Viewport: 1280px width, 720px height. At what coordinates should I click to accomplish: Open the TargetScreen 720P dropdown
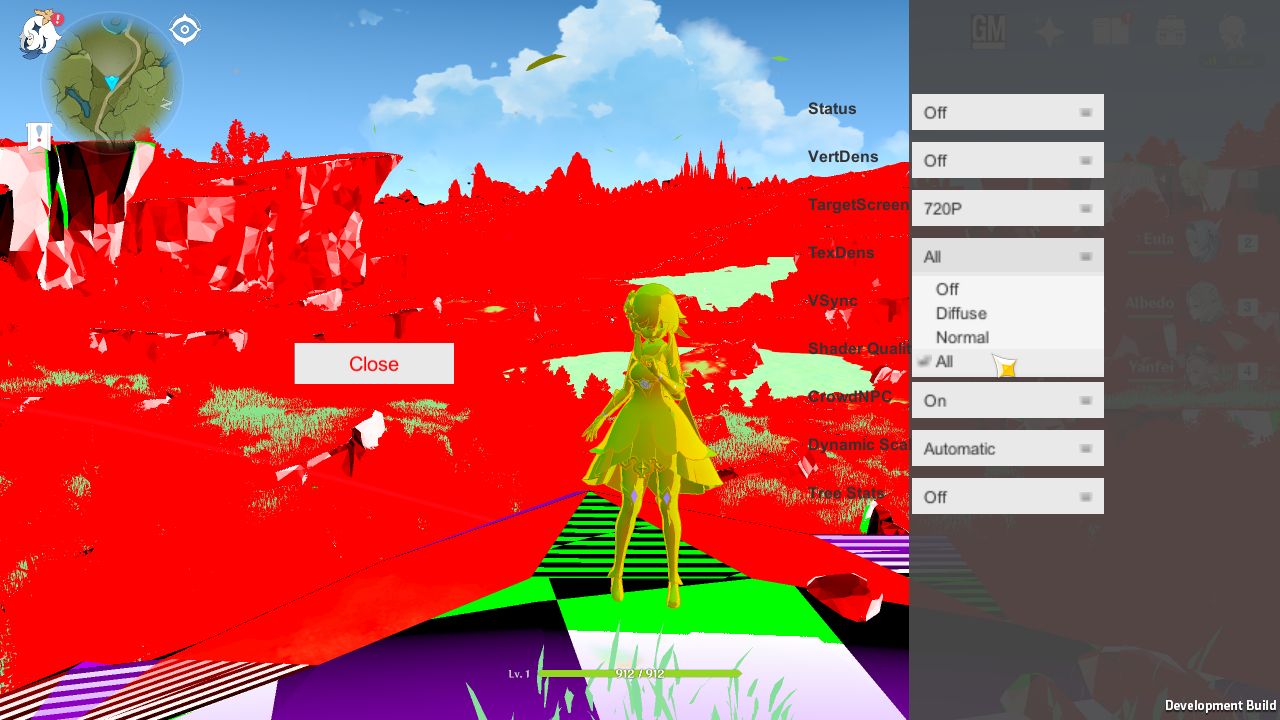[x=1008, y=208]
